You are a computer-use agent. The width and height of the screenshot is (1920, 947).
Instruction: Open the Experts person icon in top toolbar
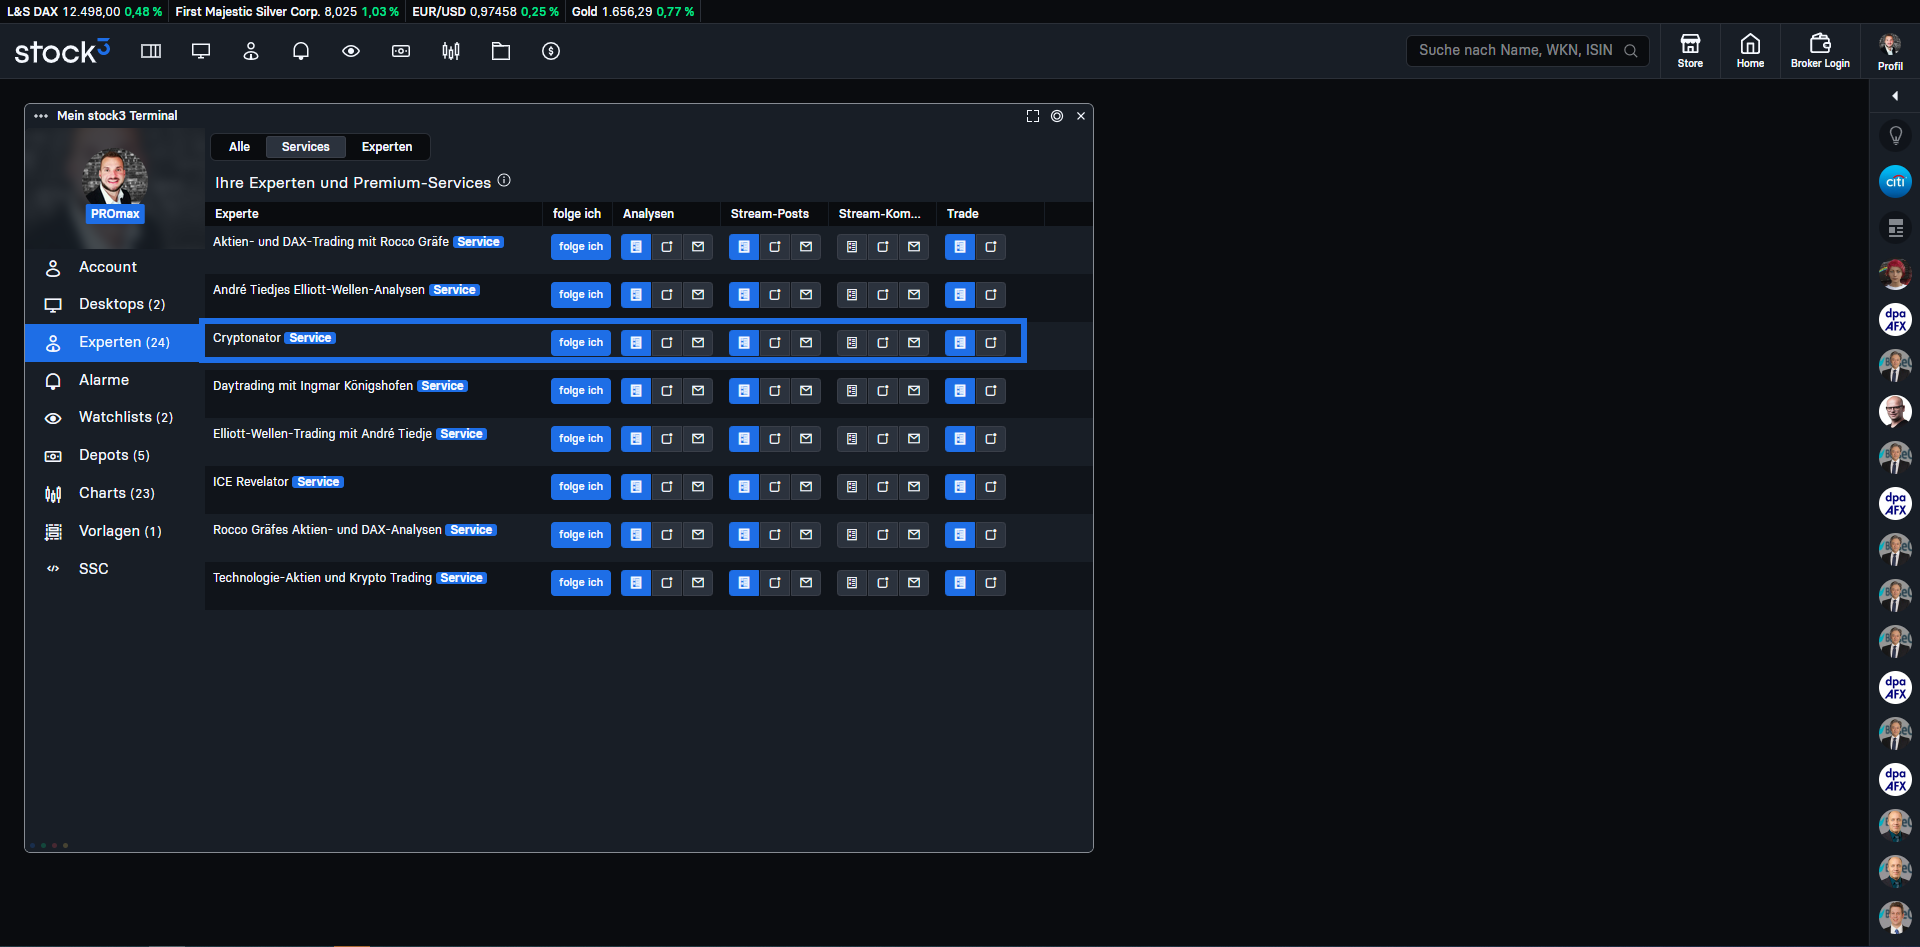(251, 51)
